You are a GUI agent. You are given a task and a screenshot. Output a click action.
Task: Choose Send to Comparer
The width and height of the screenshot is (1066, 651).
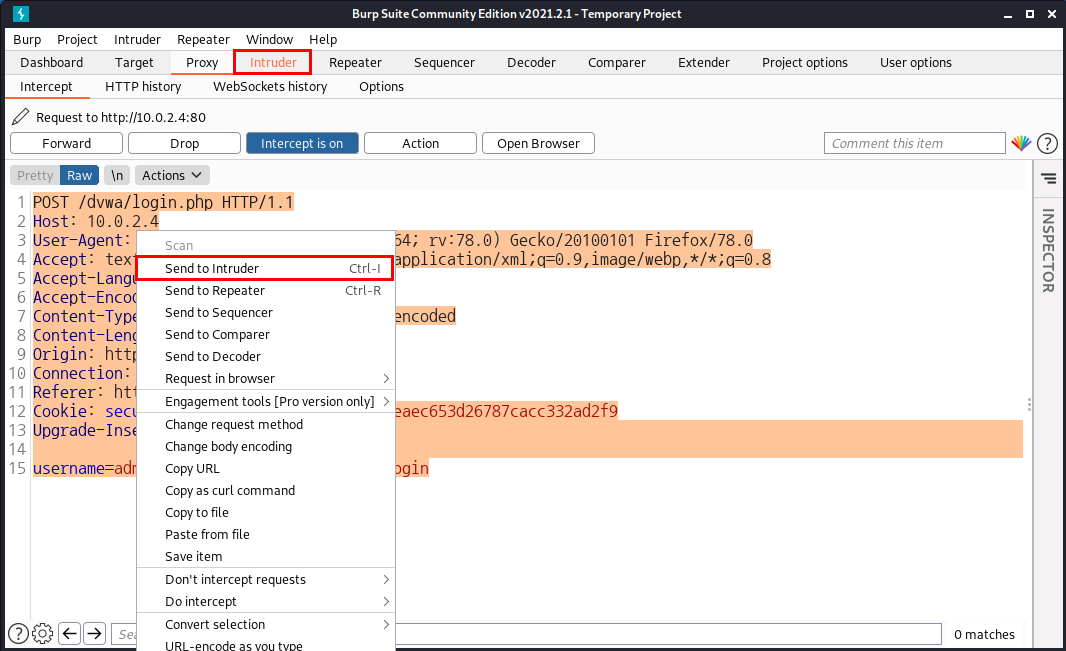(x=266, y=334)
